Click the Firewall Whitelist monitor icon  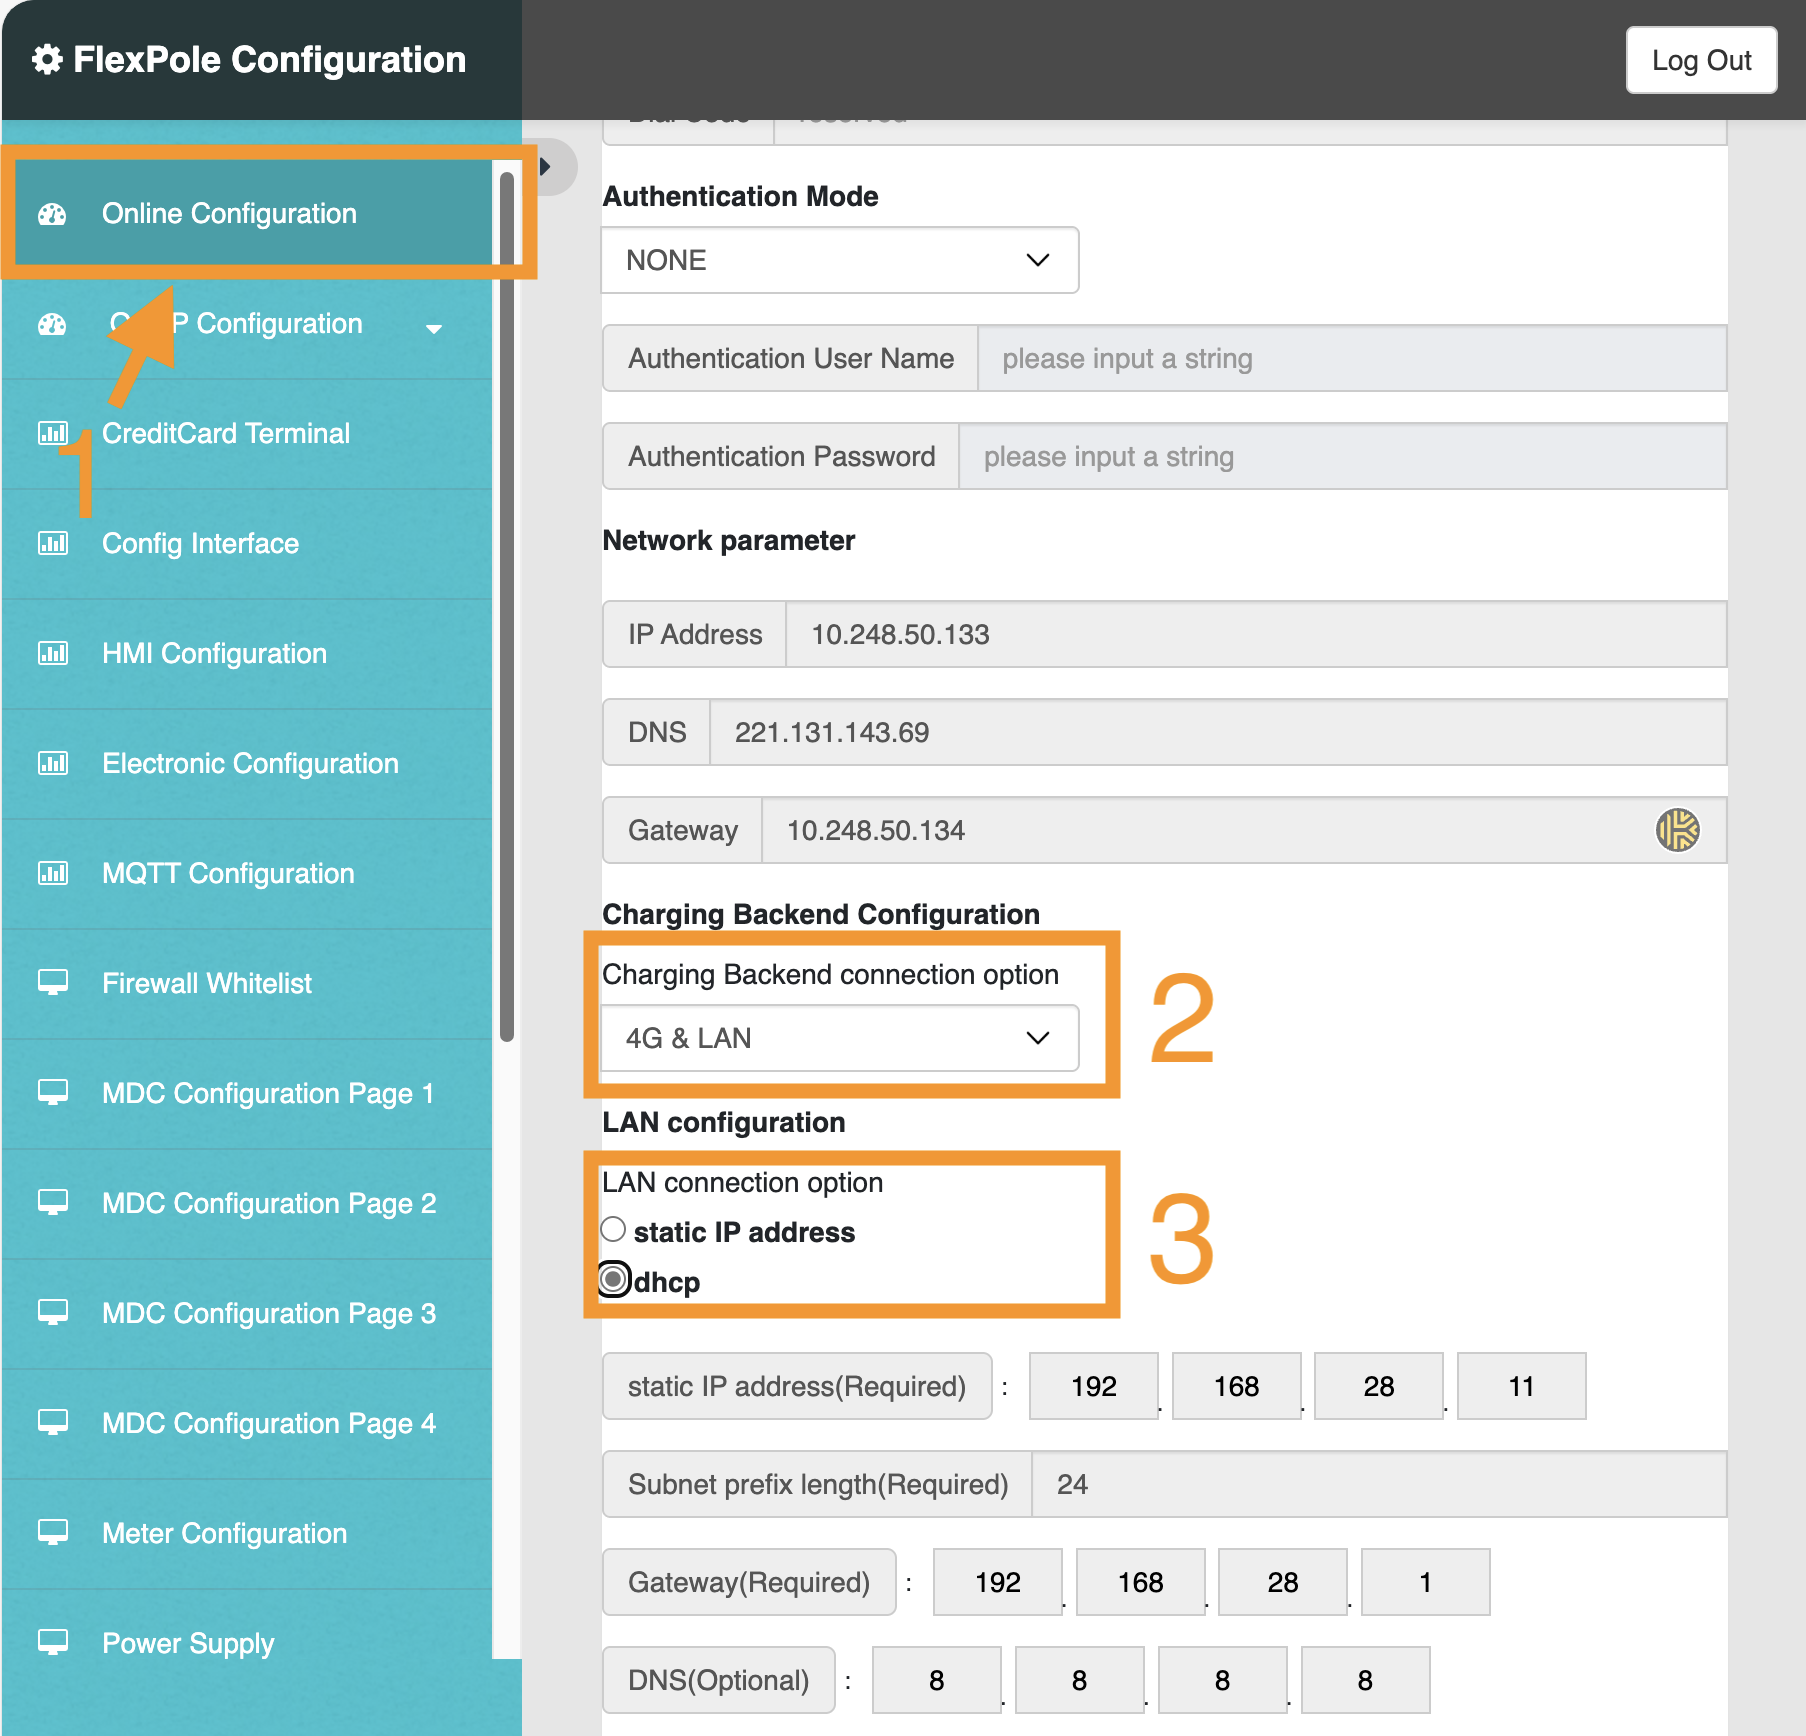click(52, 983)
